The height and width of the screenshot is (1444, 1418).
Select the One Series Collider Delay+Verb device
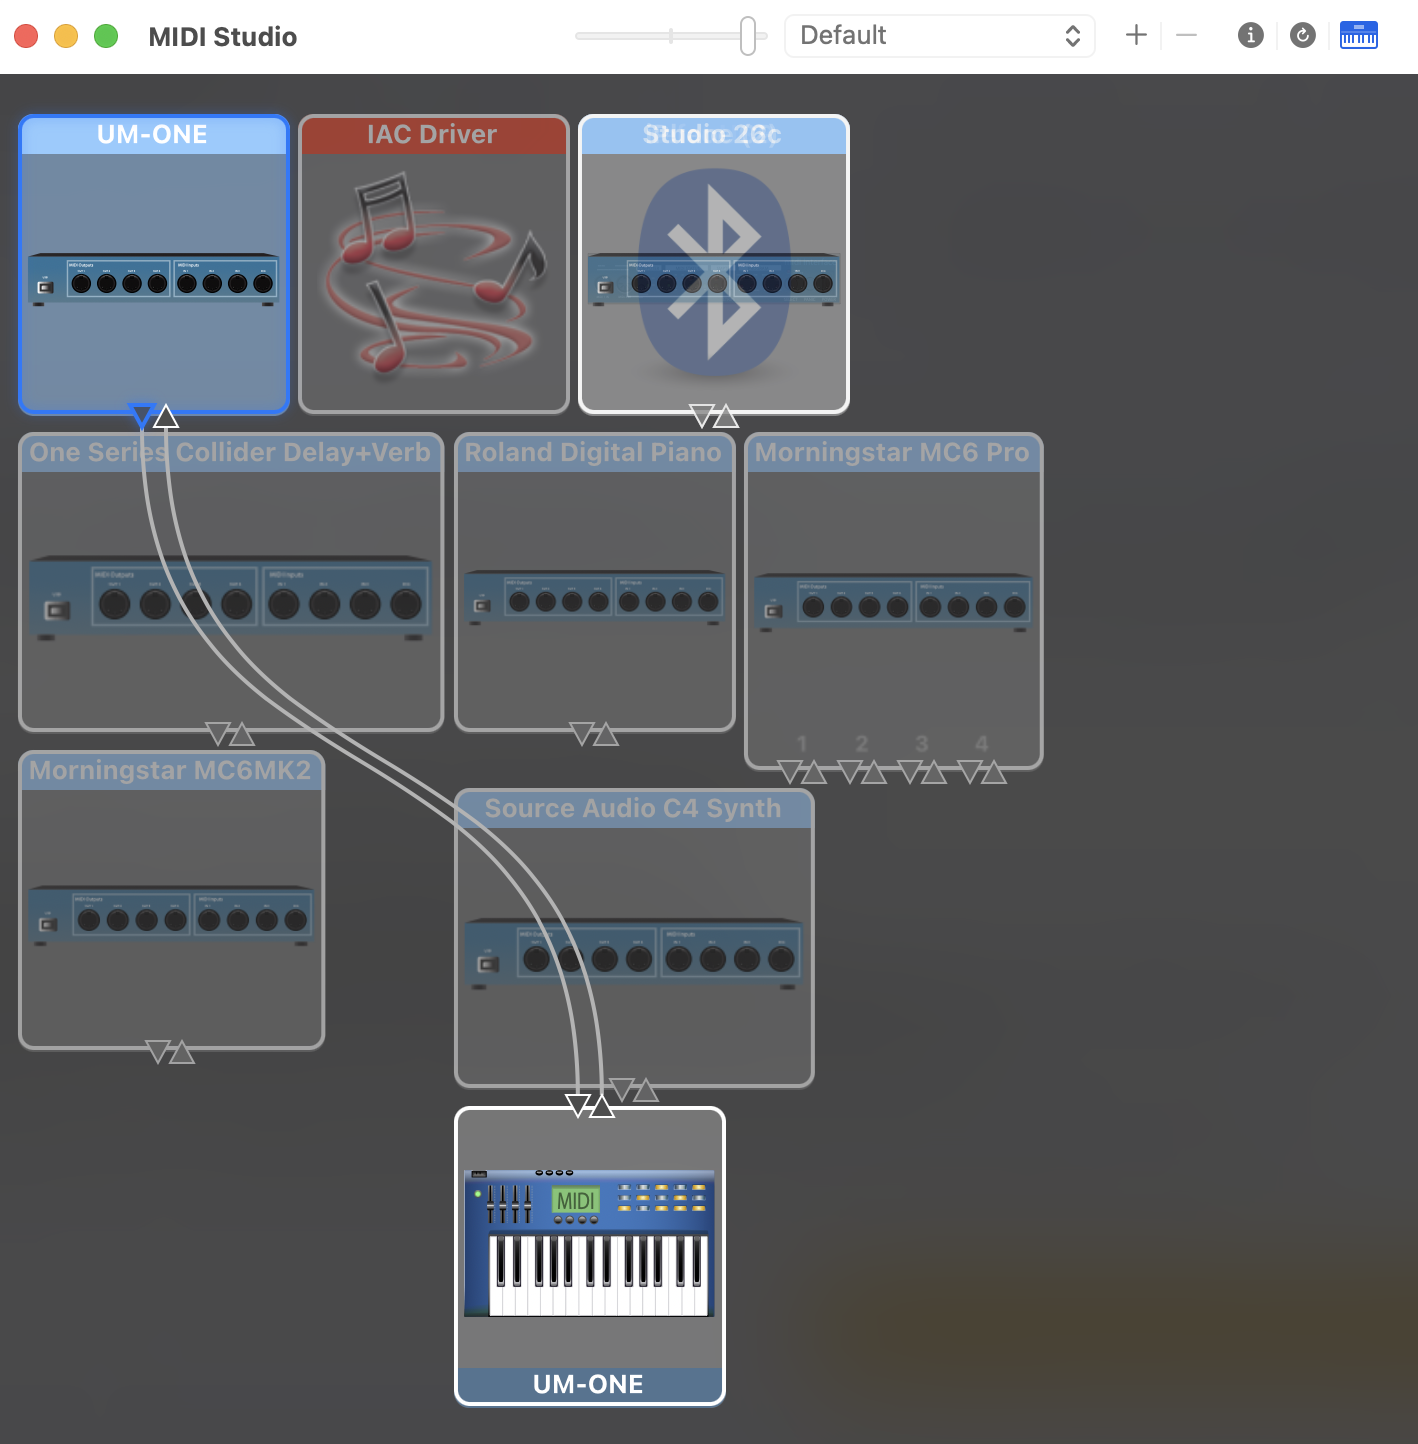(231, 582)
